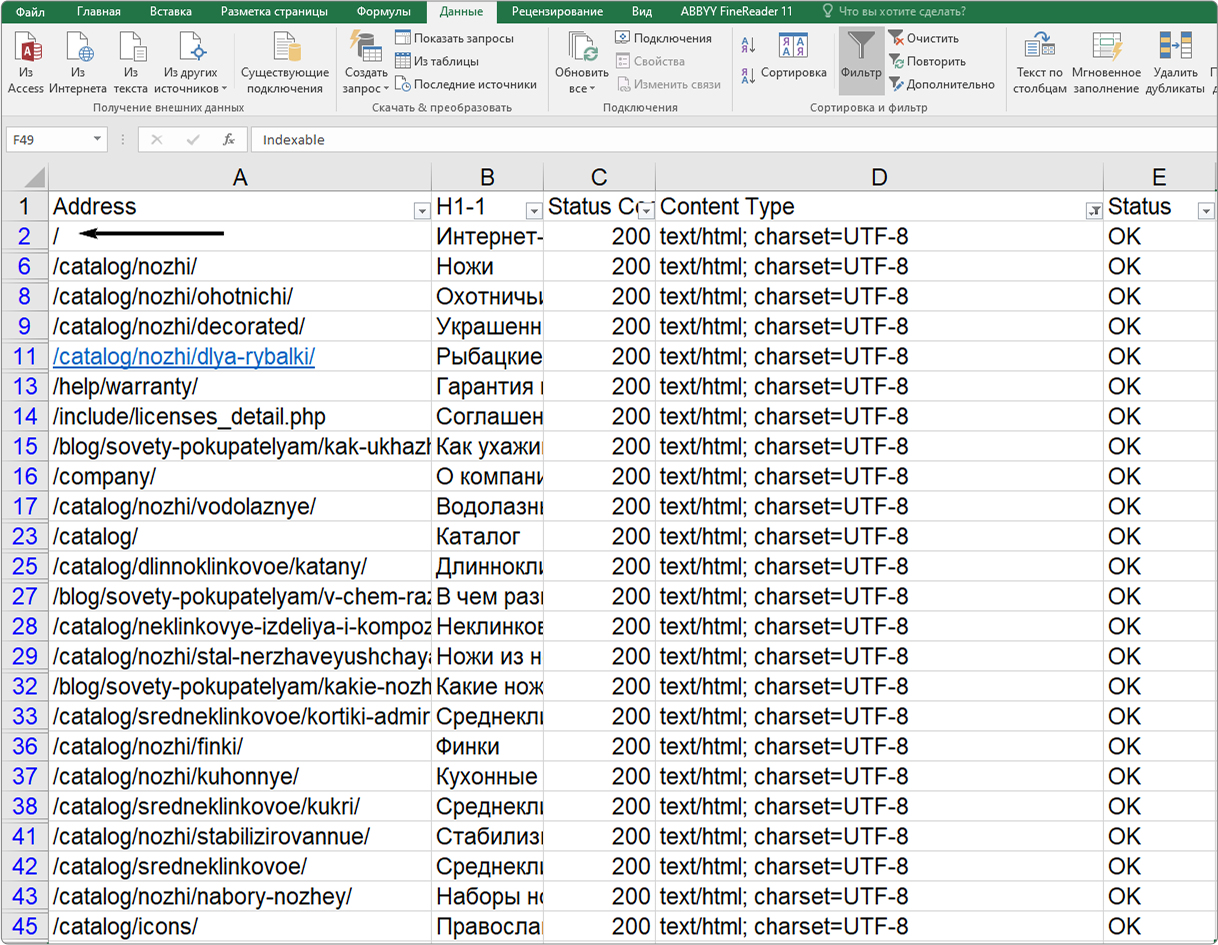Click Удалить дубликаты

coord(1175,63)
